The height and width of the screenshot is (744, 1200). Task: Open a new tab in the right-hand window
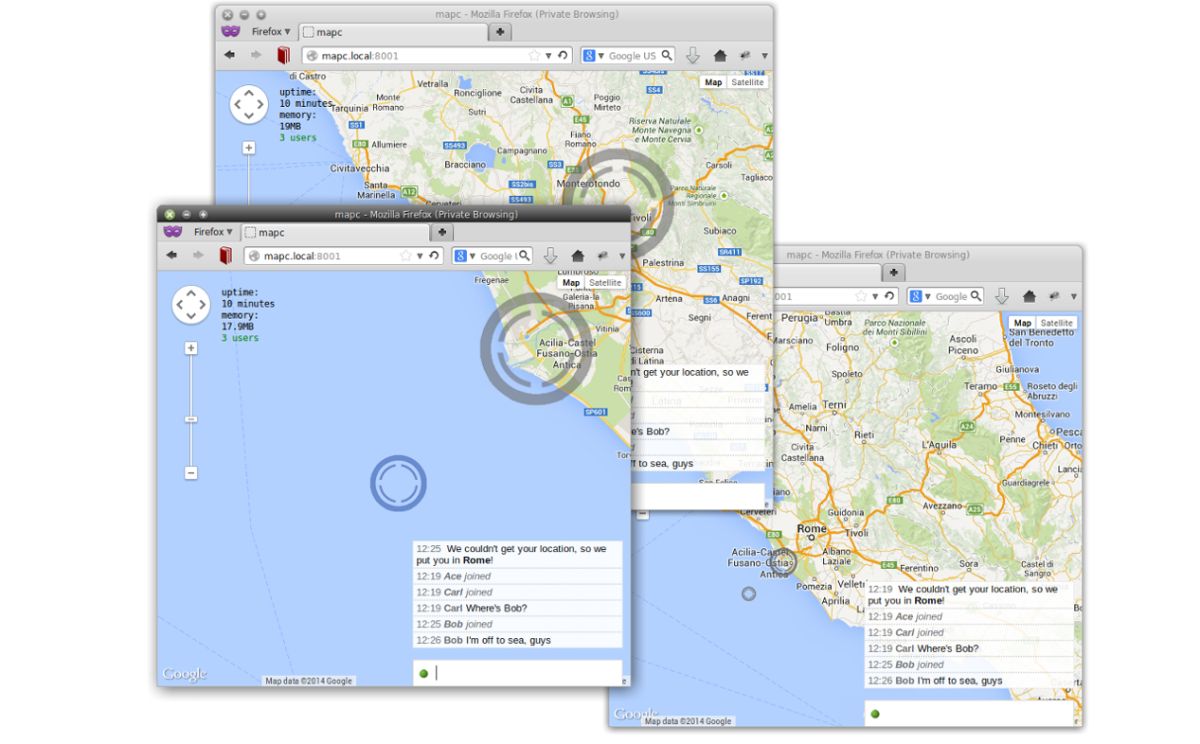coord(893,272)
